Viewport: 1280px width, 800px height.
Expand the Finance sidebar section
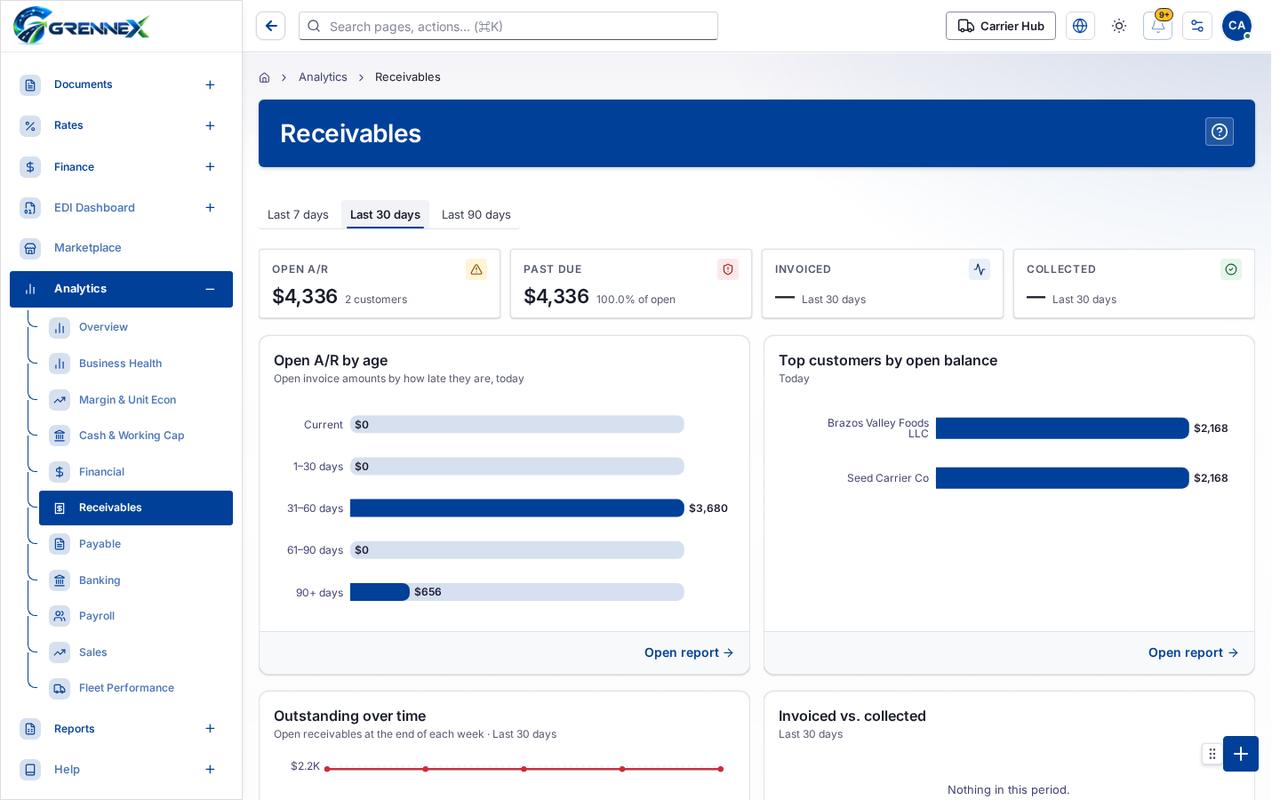tap(210, 167)
